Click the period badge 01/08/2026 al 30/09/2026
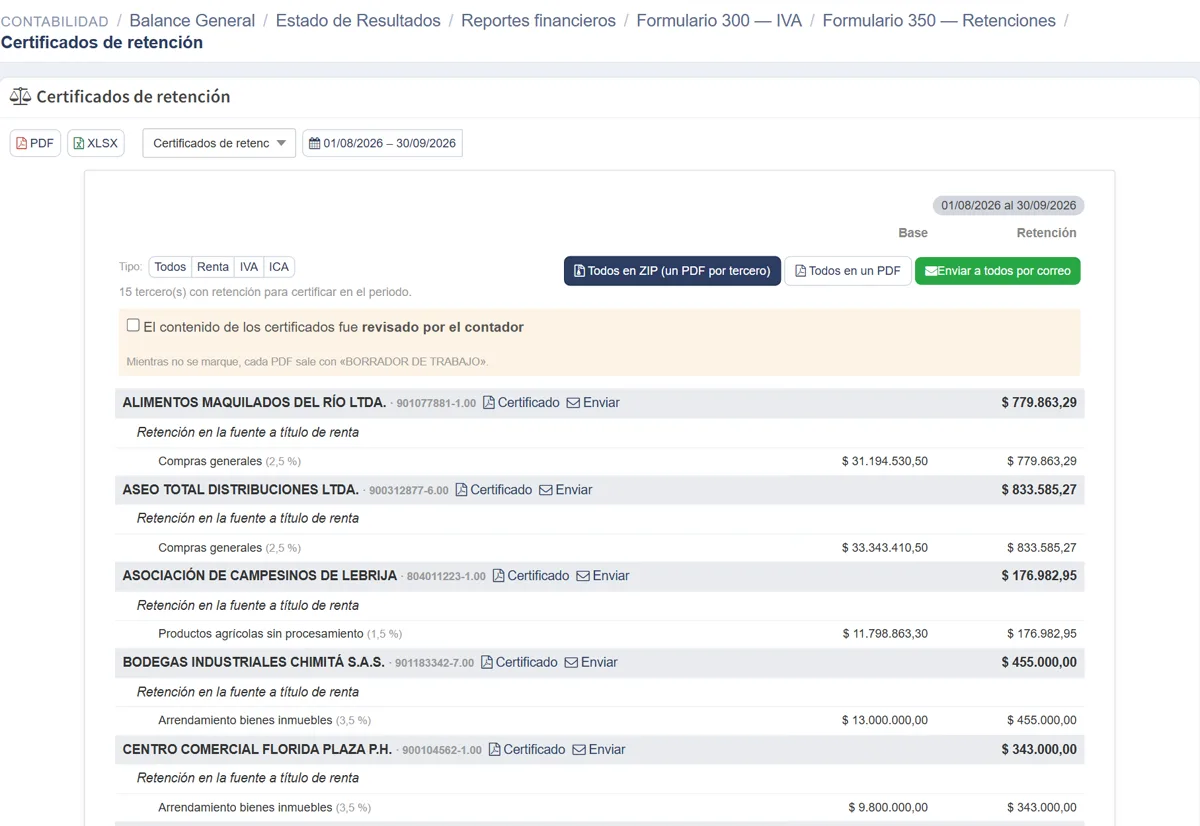1200x826 pixels. click(x=1008, y=205)
